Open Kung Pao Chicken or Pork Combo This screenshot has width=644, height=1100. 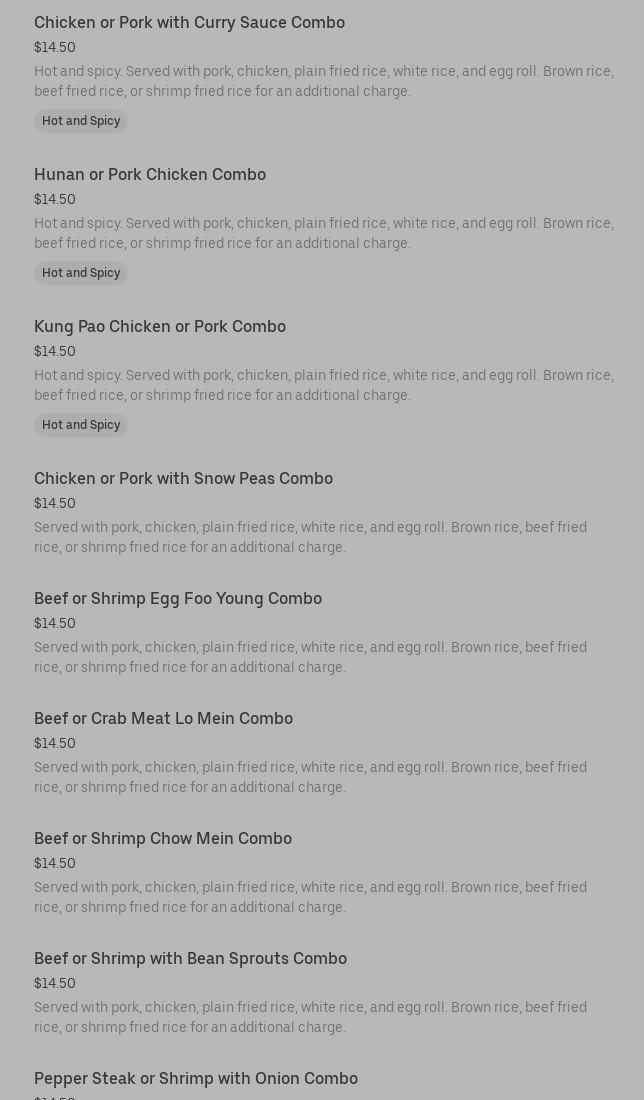click(x=160, y=327)
